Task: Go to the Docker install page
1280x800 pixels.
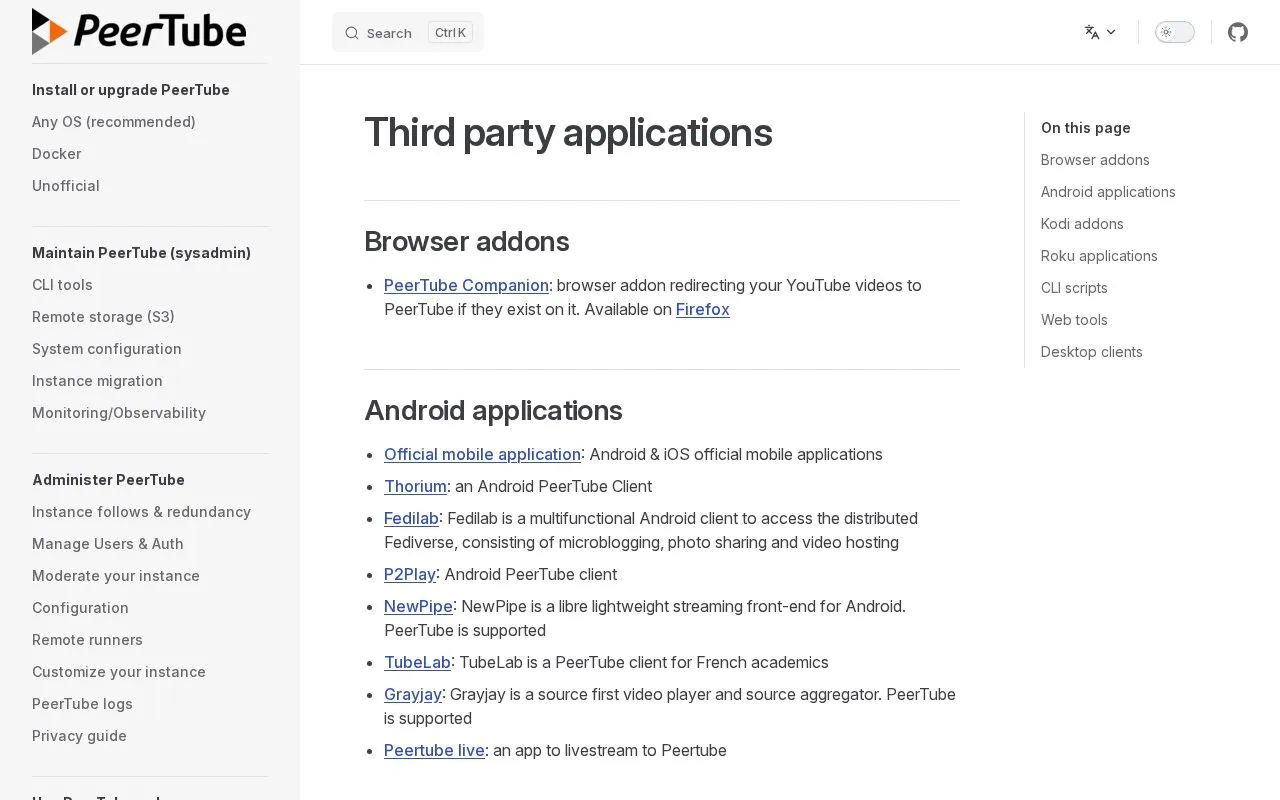Action: coord(57,154)
